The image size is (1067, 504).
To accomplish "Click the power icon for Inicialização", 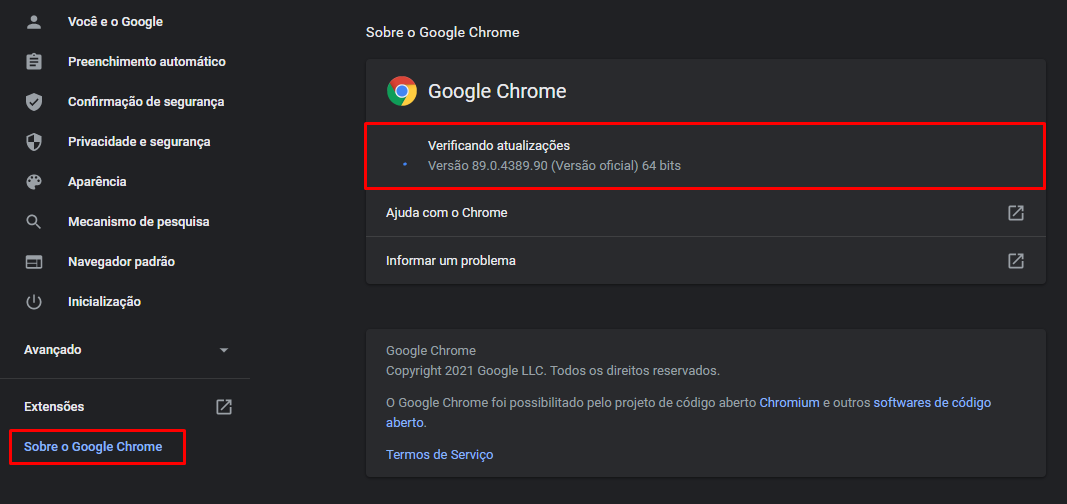I will click(34, 302).
